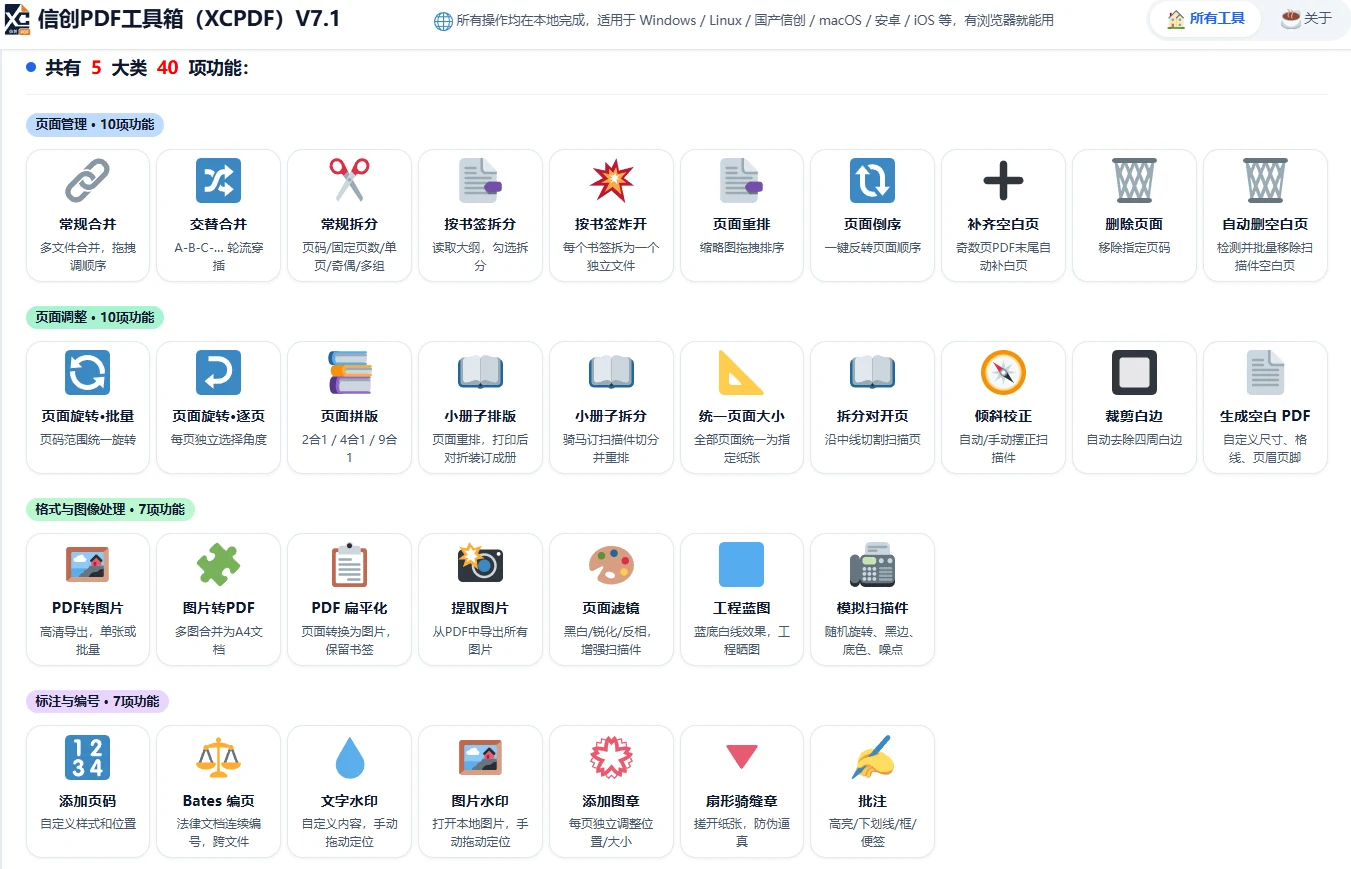Open the 图片水印 image watermark tool
1351x869 pixels.
480,792
